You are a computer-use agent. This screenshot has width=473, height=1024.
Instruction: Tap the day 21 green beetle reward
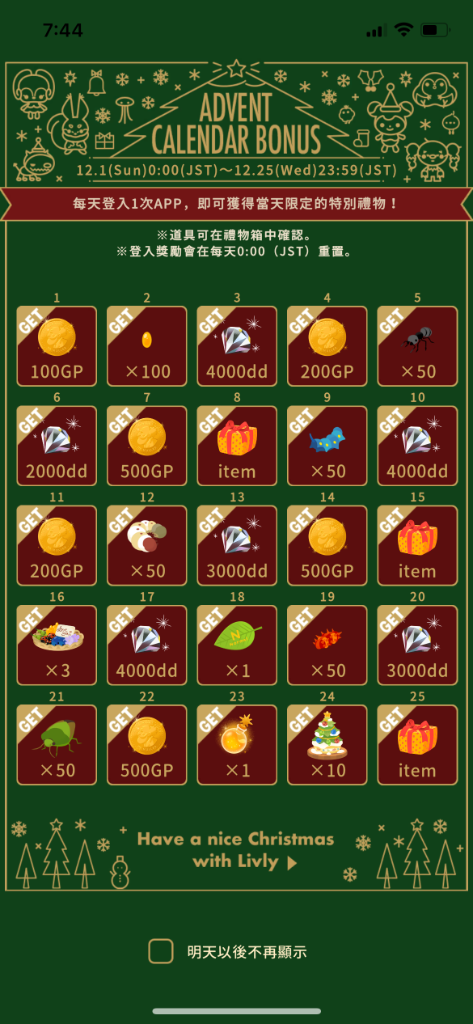coord(57,744)
